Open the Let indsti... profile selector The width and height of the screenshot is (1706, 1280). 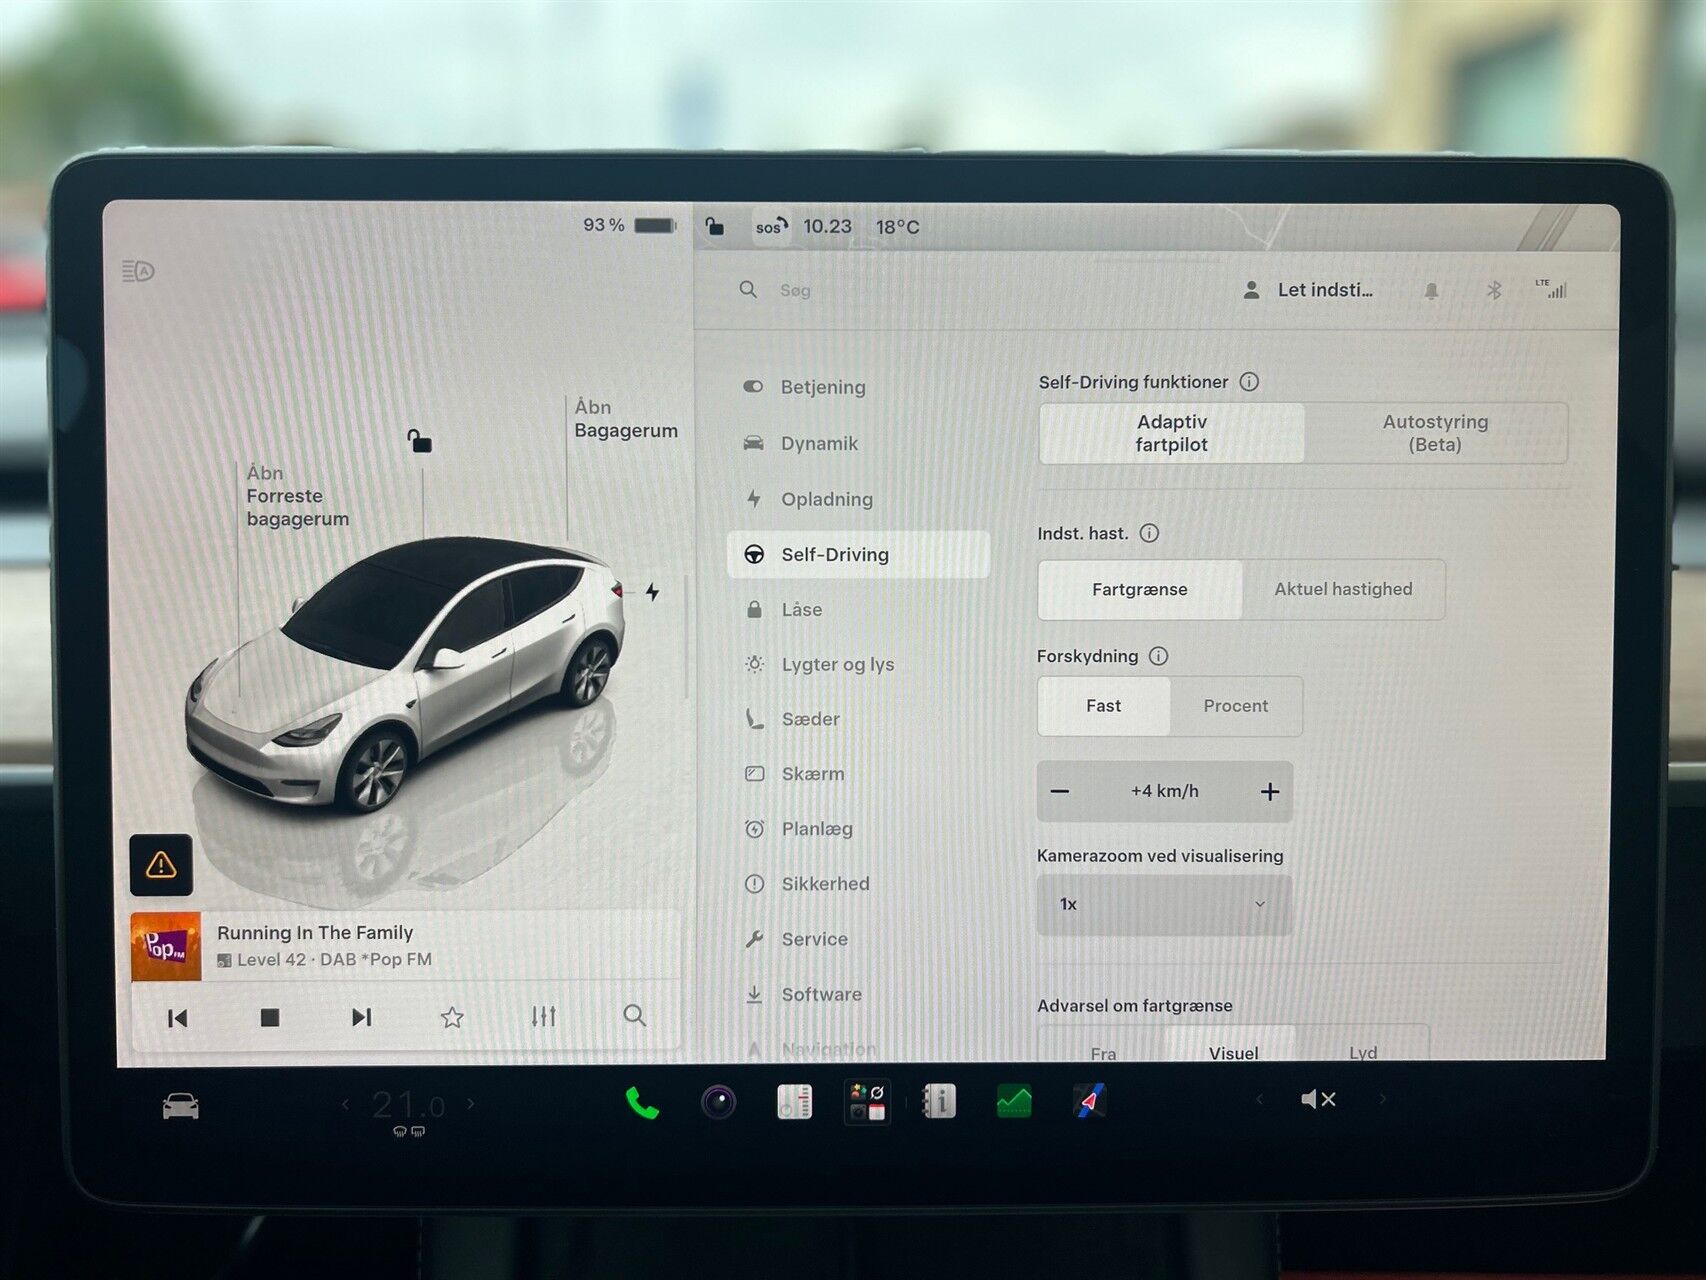tap(1307, 290)
